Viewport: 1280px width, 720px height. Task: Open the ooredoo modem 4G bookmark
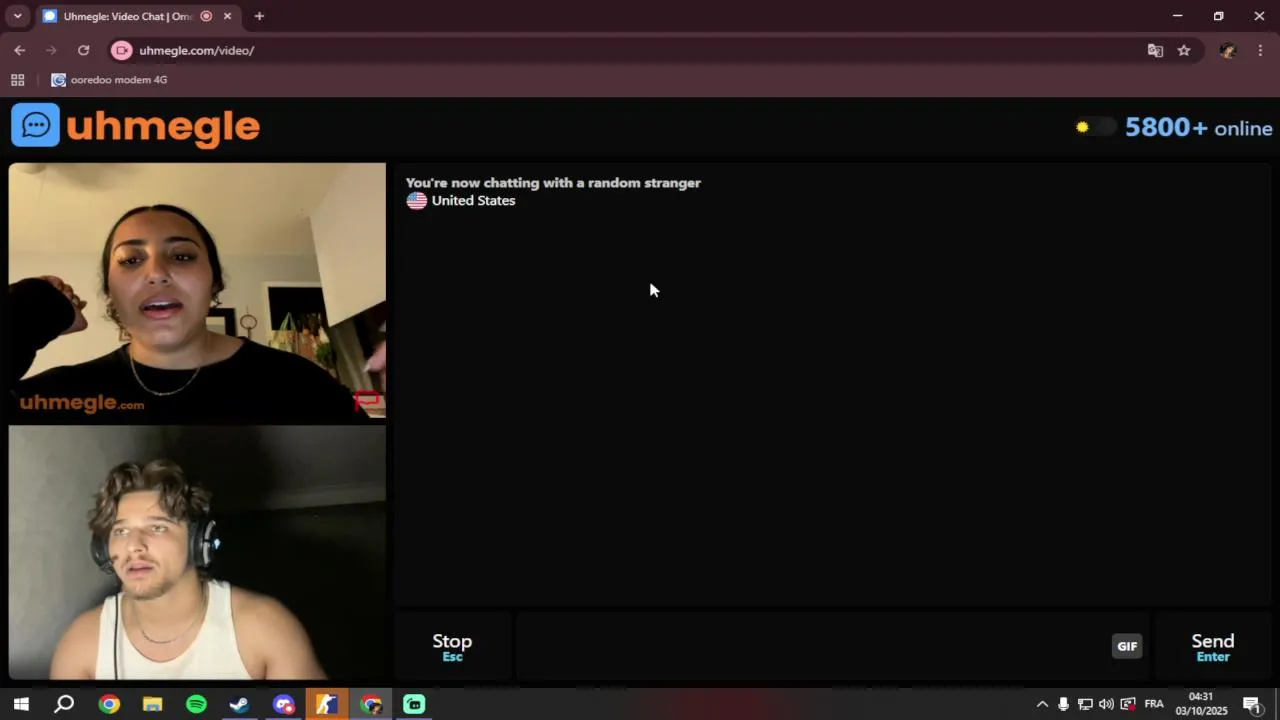pos(110,80)
